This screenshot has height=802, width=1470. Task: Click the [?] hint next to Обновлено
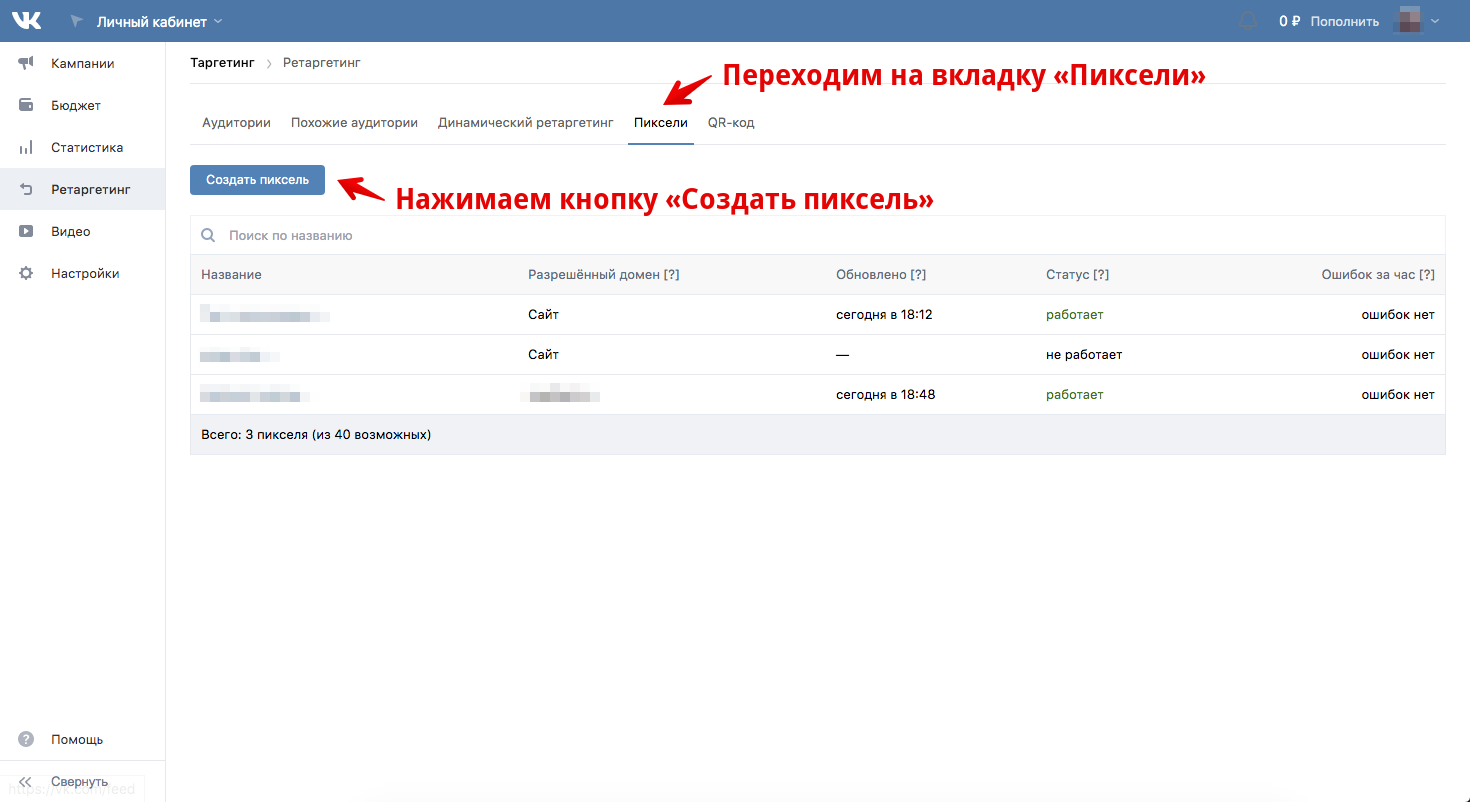click(918, 274)
